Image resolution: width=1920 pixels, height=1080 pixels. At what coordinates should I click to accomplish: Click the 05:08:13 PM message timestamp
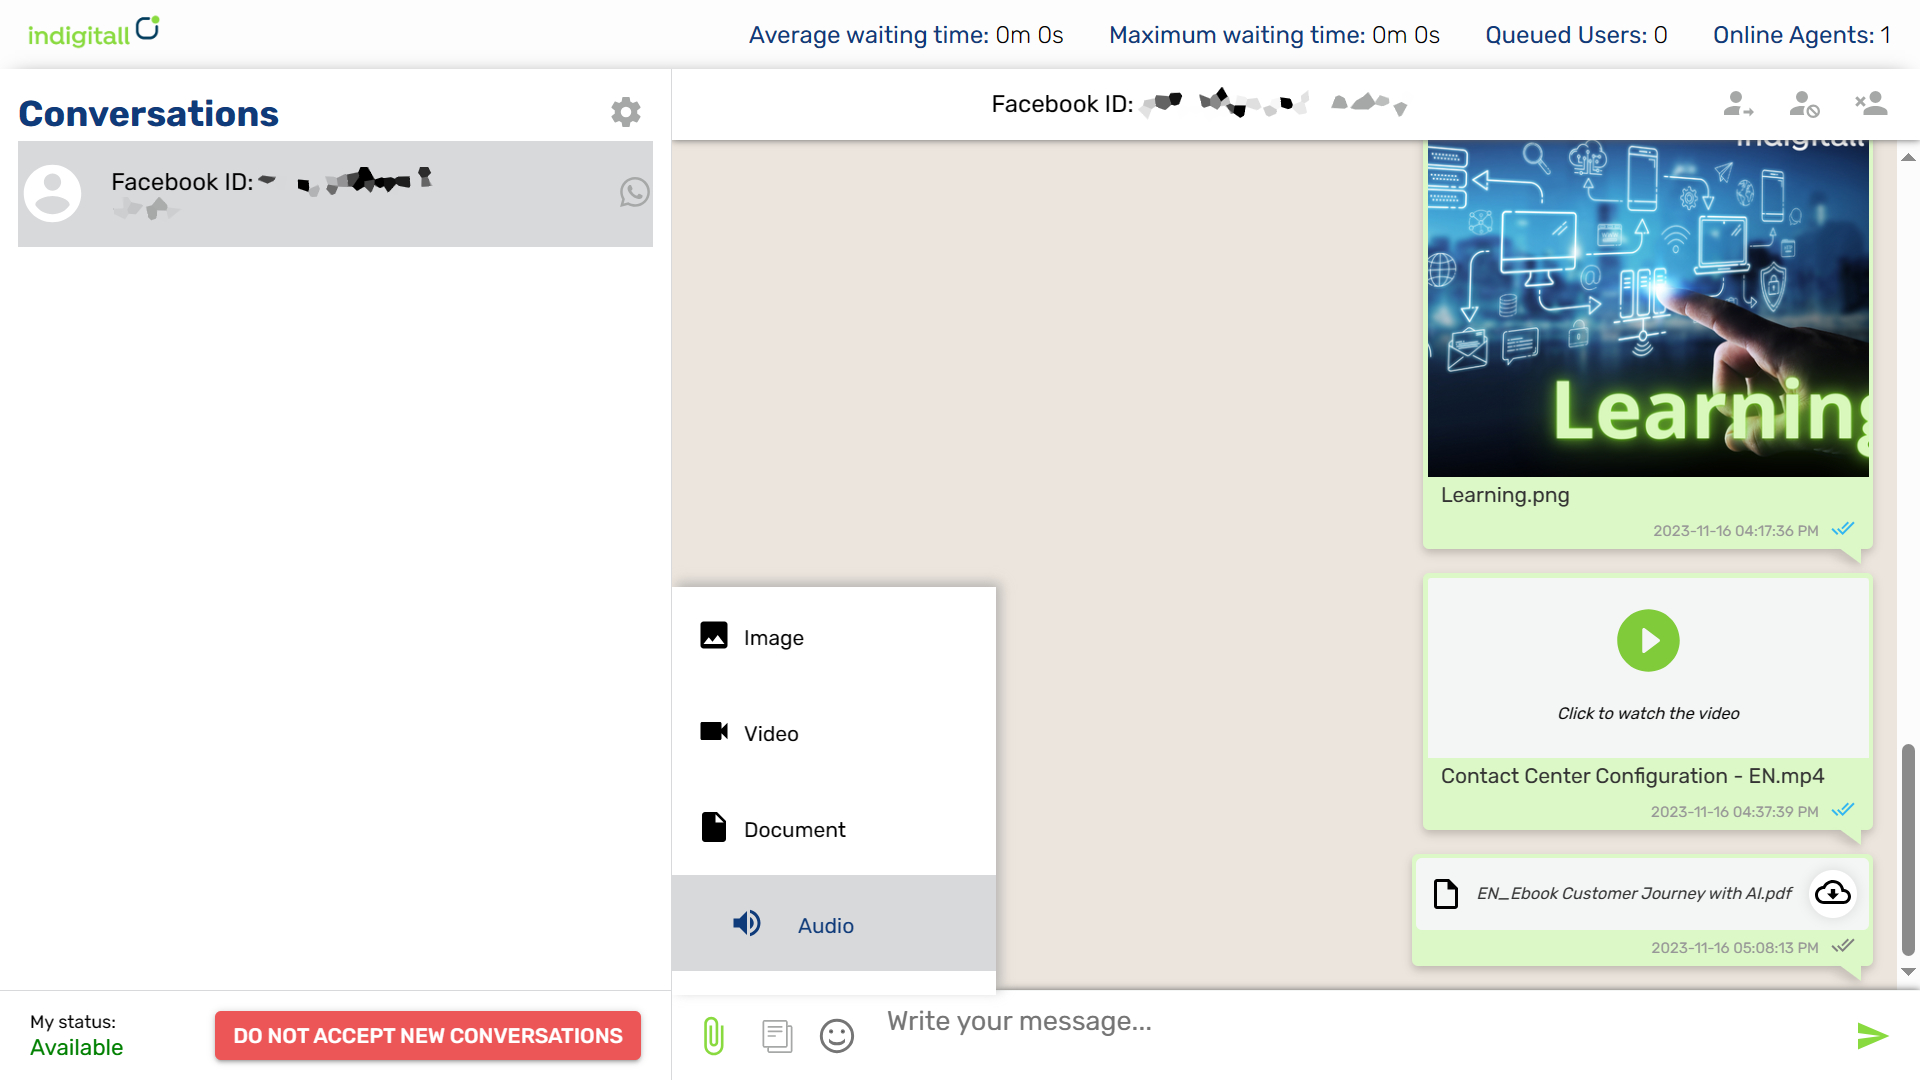pyautogui.click(x=1734, y=948)
